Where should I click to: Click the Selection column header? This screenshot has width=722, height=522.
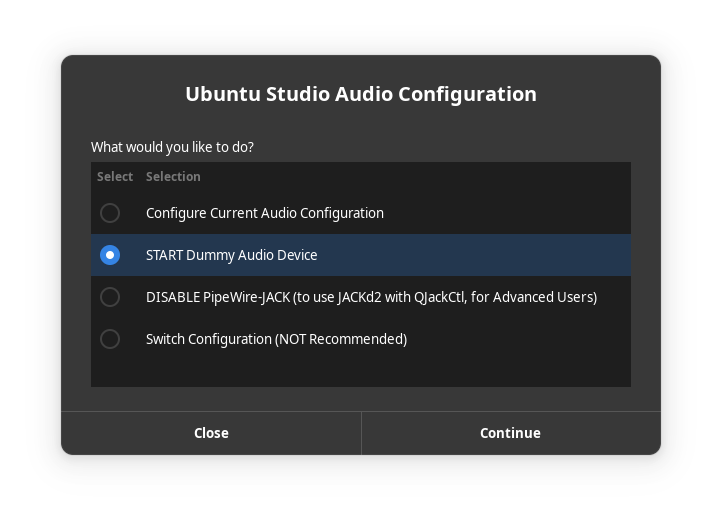(173, 177)
